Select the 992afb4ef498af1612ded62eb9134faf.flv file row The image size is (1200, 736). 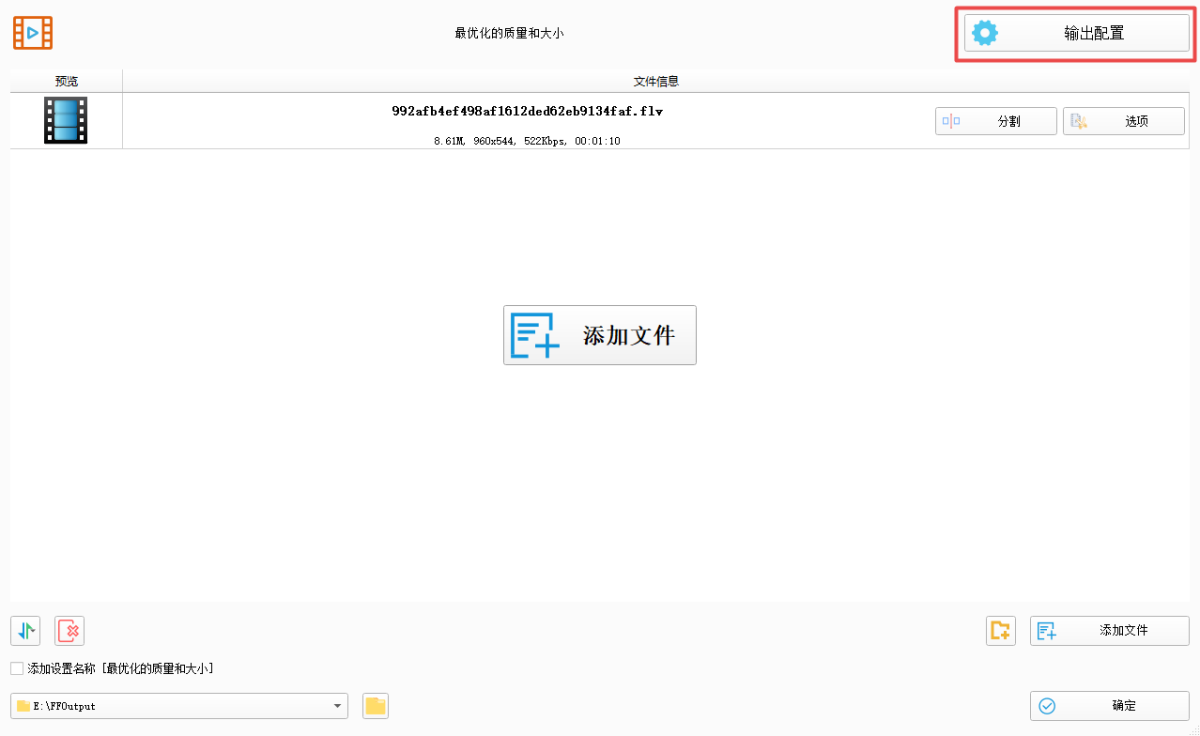pyautogui.click(x=527, y=112)
